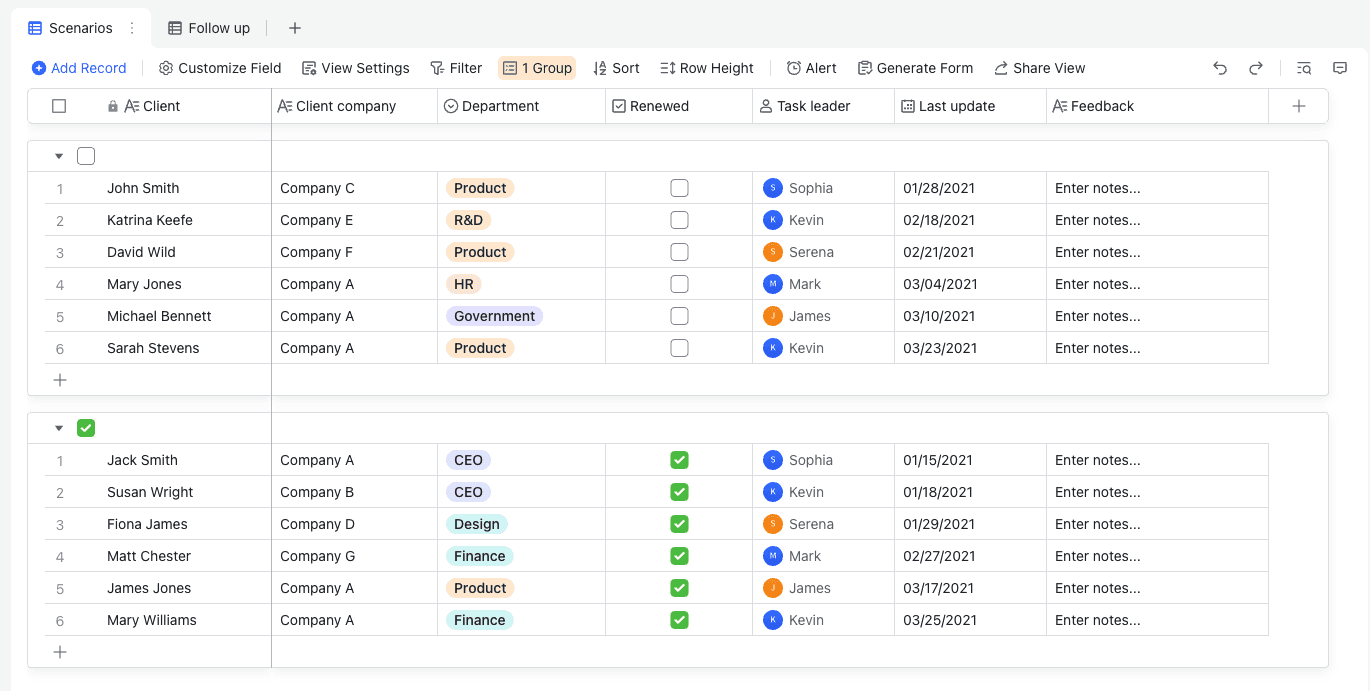Open Alert settings
The height and width of the screenshot is (691, 1370).
811,68
